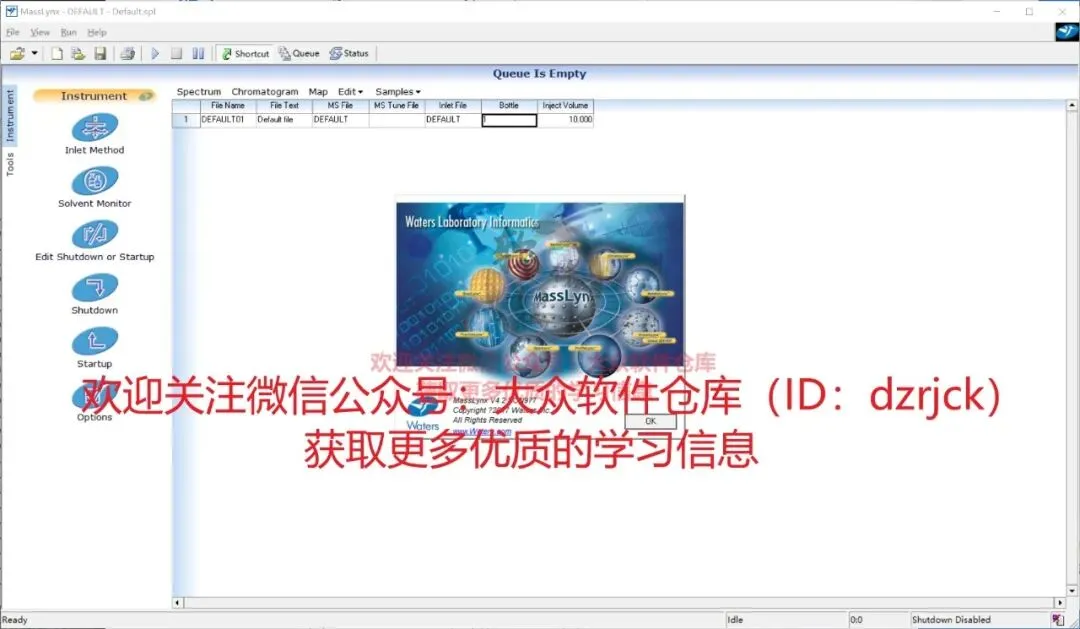Open the Spectrum menu item
The image size is (1080, 629).
pyautogui.click(x=198, y=92)
